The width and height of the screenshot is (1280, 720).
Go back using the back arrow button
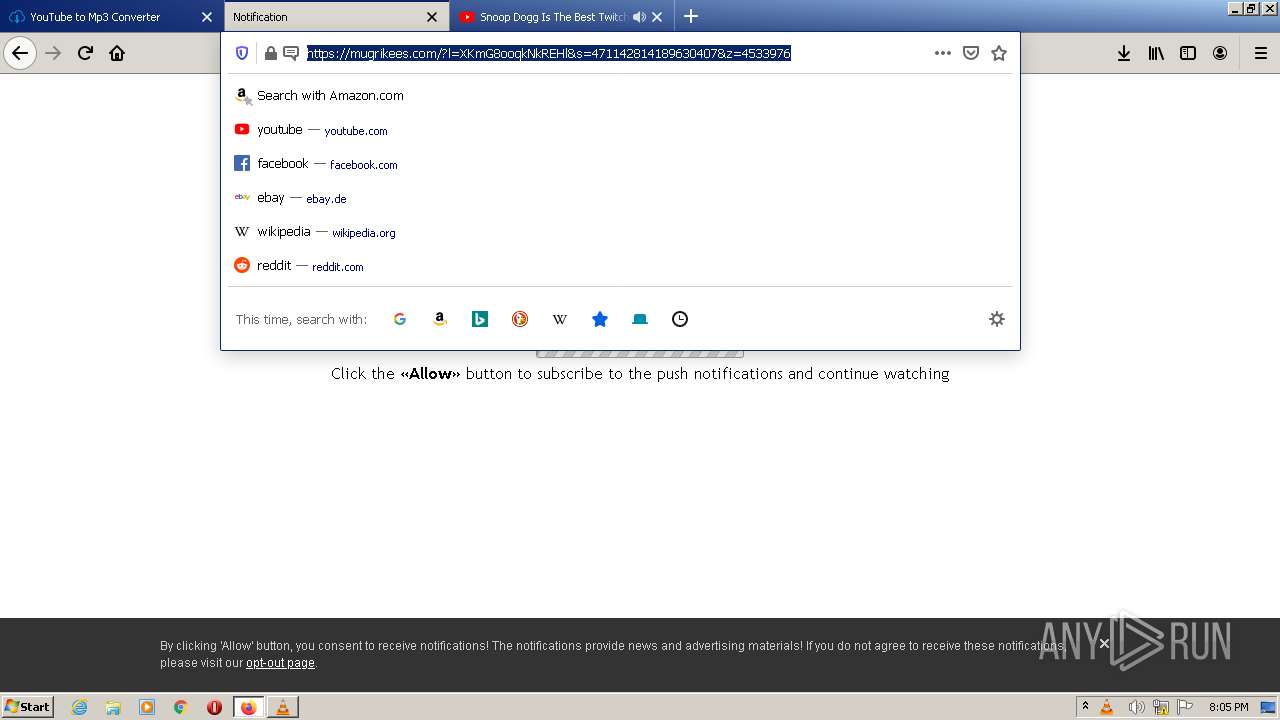click(x=20, y=53)
